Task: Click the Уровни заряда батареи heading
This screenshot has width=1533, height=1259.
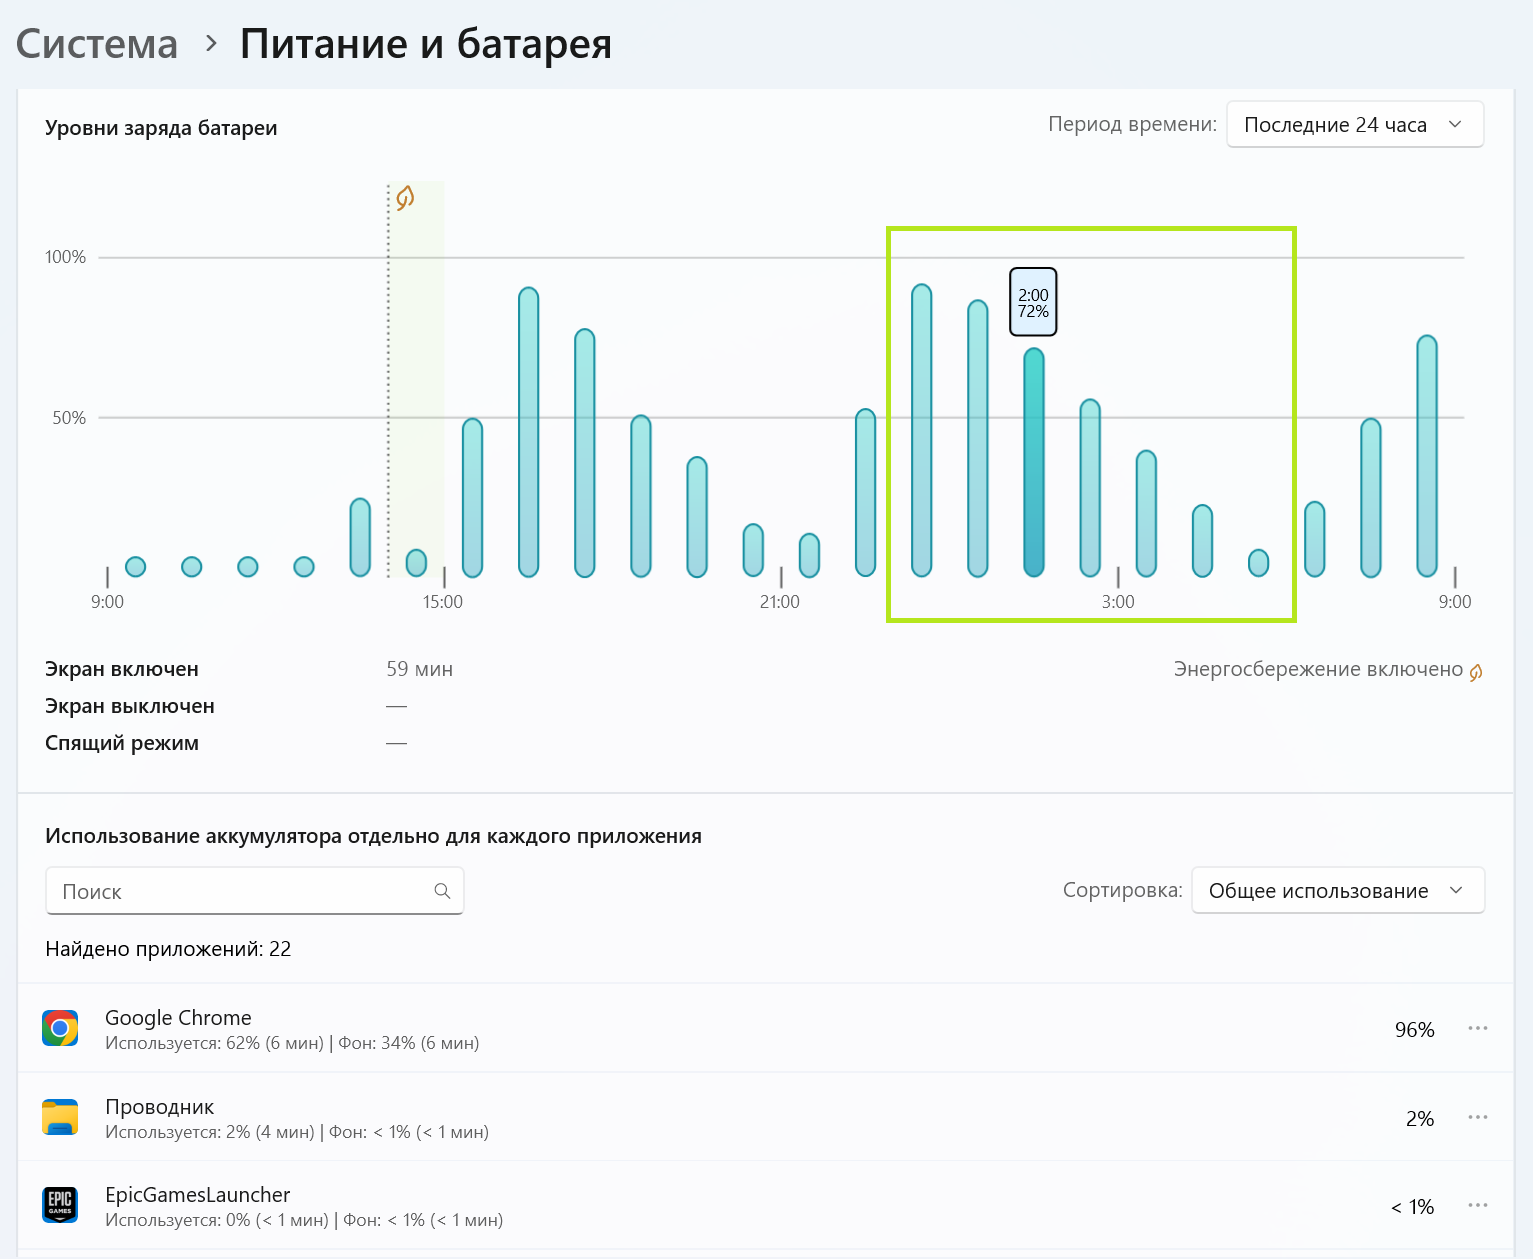Action: pyautogui.click(x=161, y=128)
